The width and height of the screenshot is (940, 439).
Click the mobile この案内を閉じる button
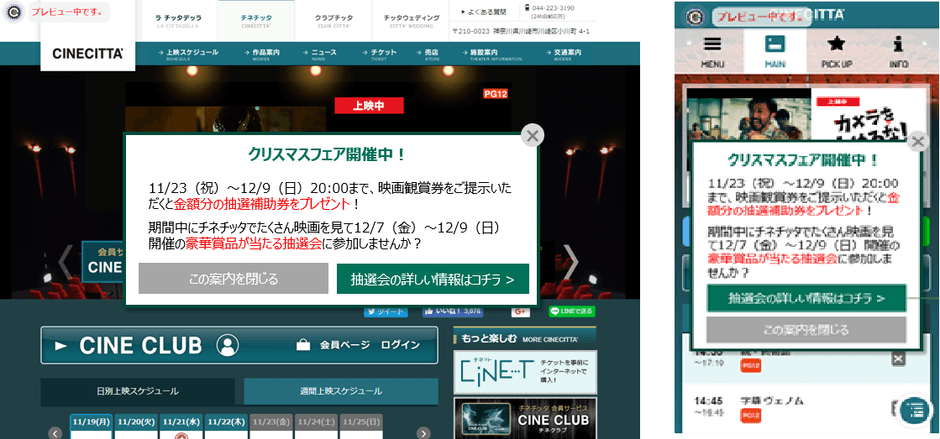806,330
